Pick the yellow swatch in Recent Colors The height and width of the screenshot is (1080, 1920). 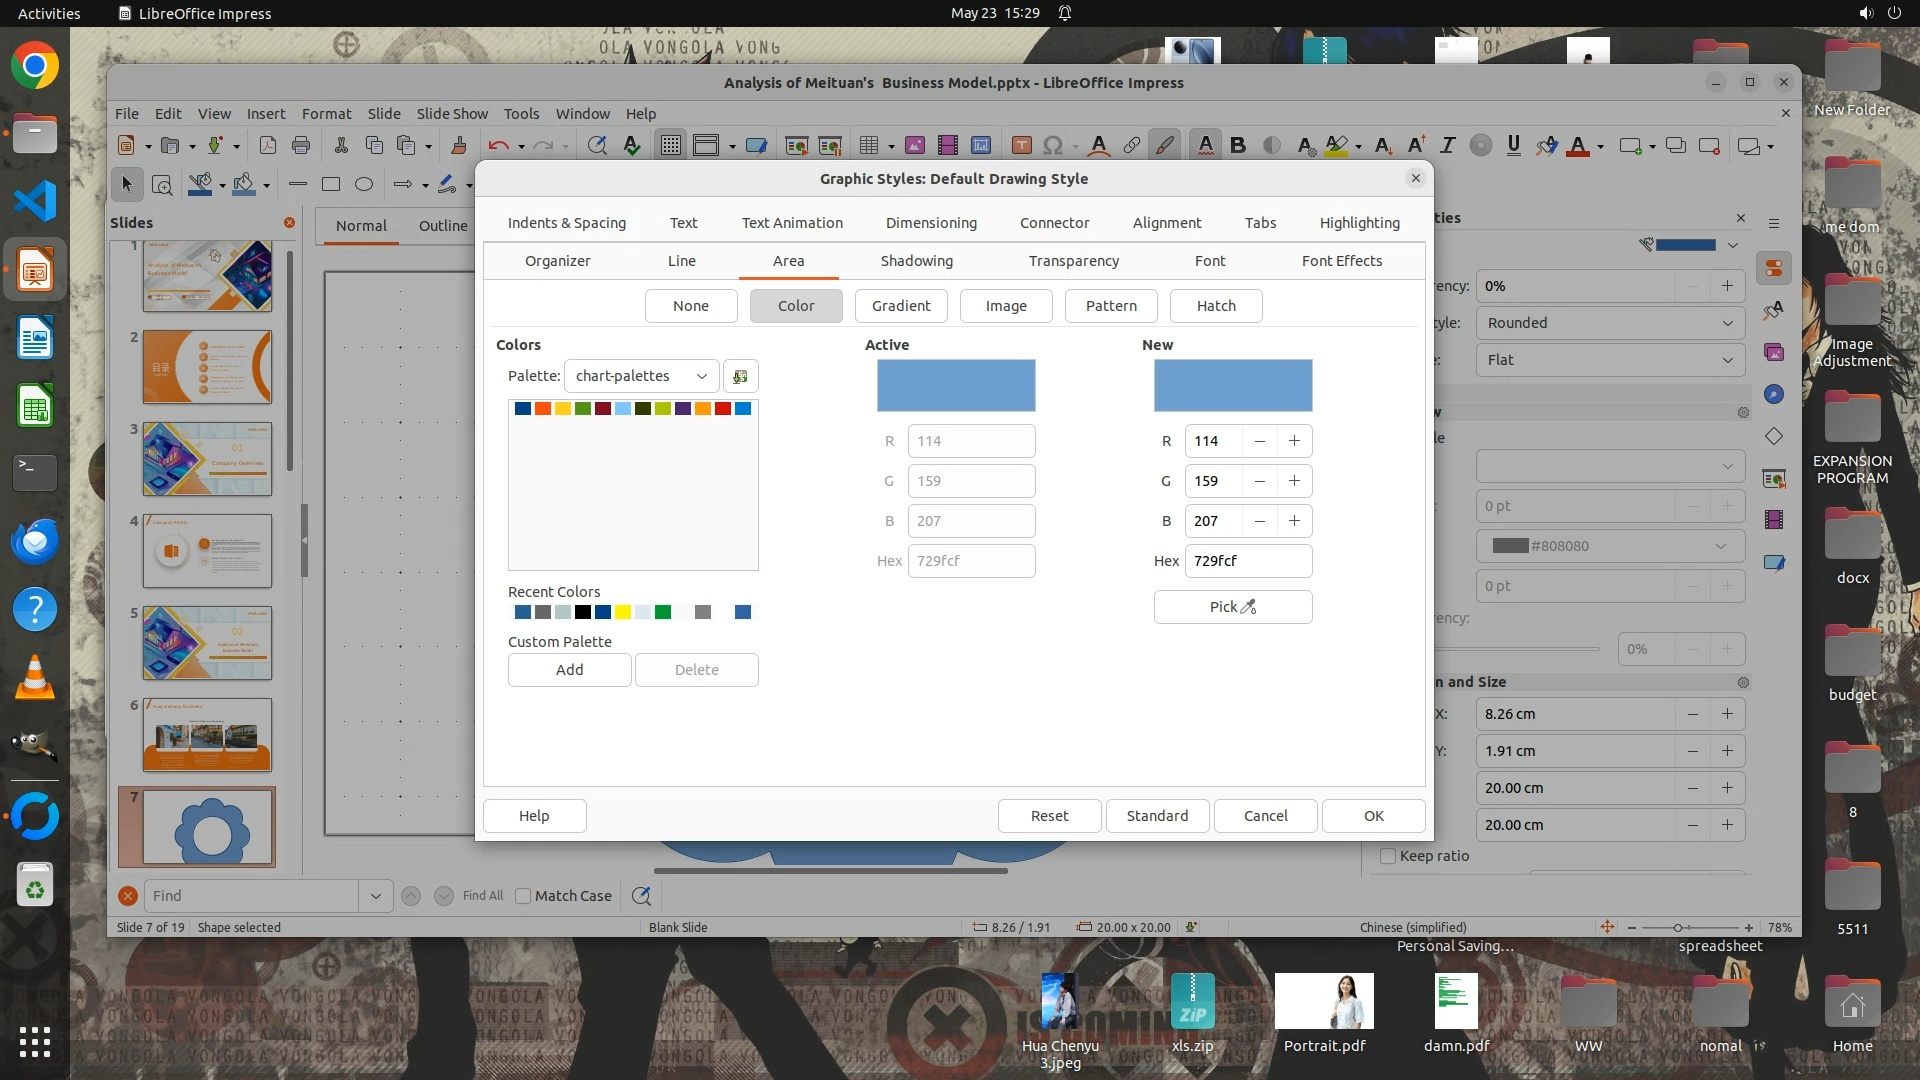[623, 612]
